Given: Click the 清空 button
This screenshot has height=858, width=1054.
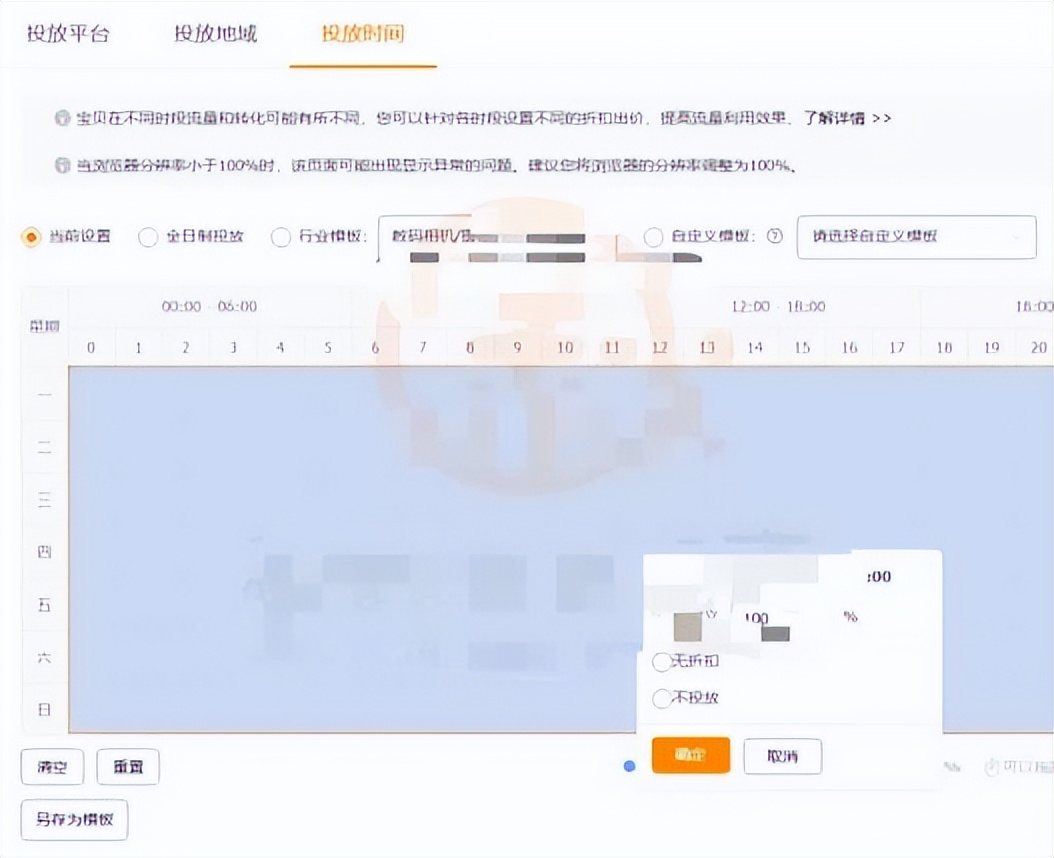Looking at the screenshot, I should pyautogui.click(x=52, y=767).
